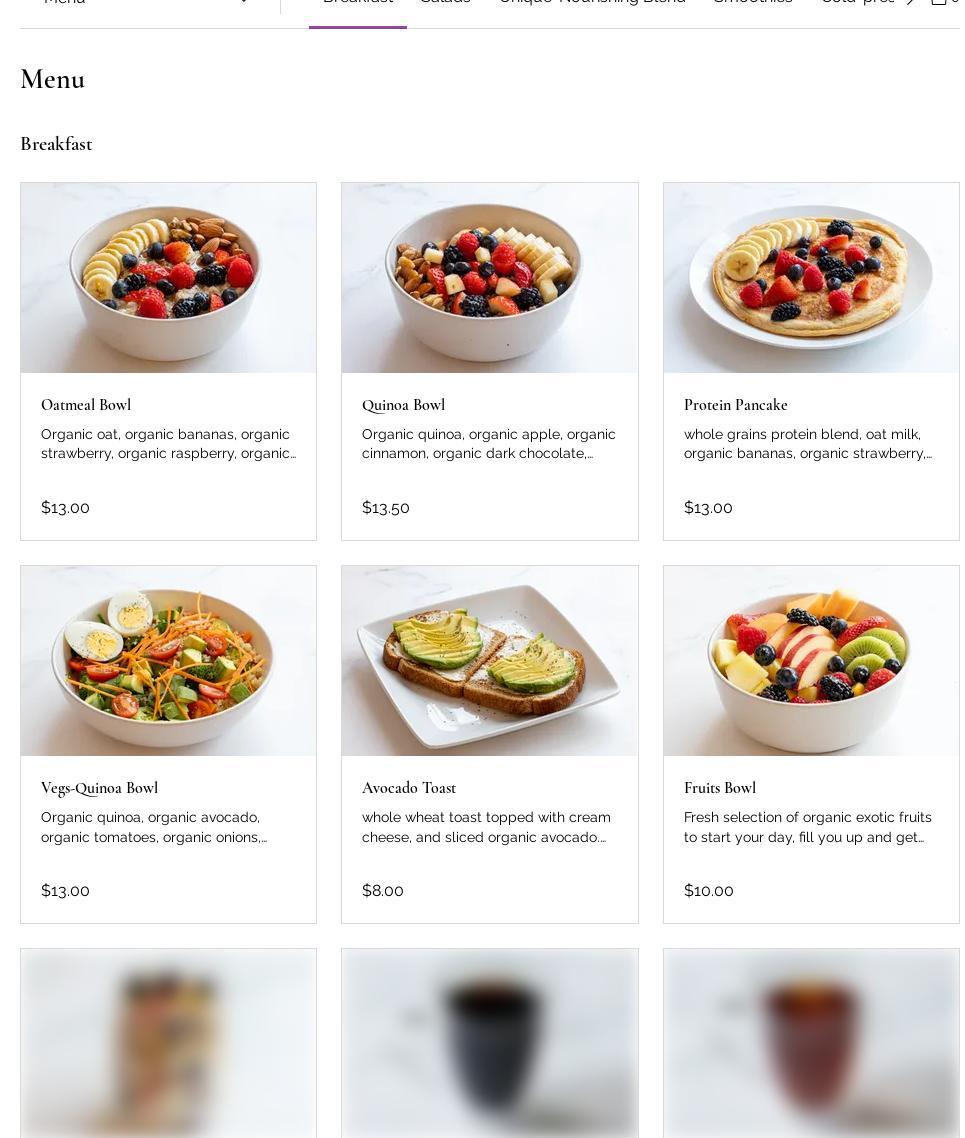Open the Oatmeal Bowl photo
This screenshot has height=1138, width=965.
click(168, 278)
